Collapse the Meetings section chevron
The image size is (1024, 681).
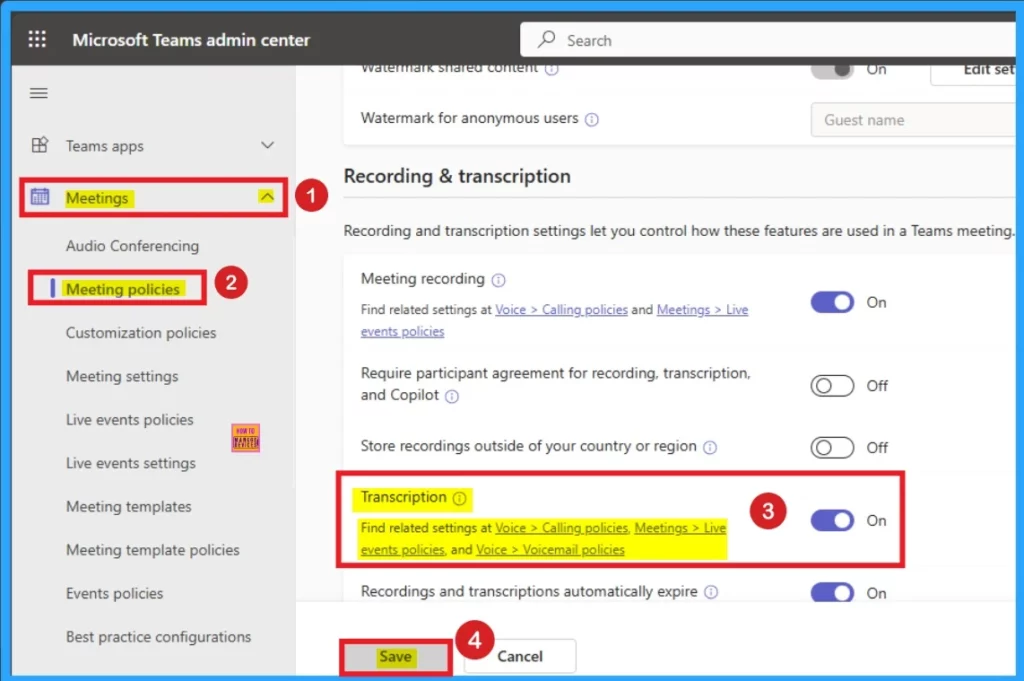pos(266,197)
